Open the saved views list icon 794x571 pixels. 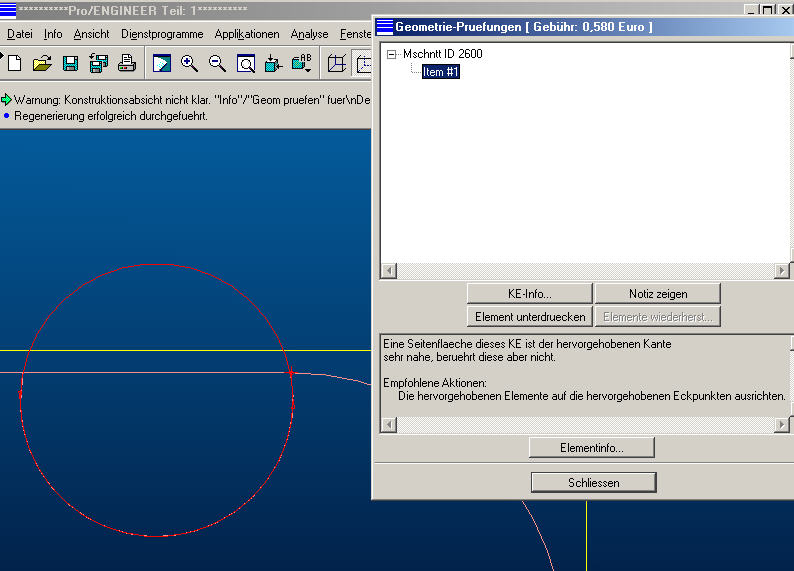point(302,64)
